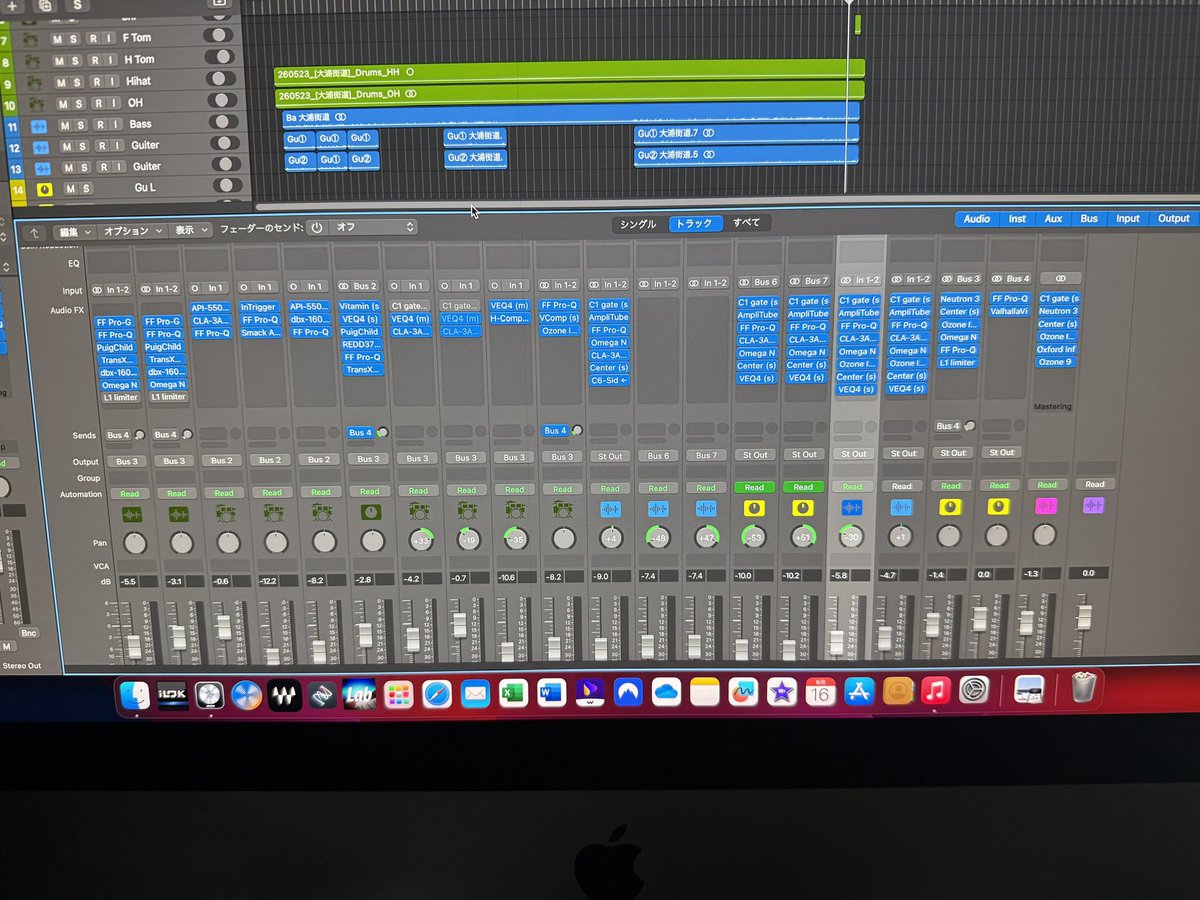The width and height of the screenshot is (1200, 900).
Task: Select the 260523_[大浦街道]_Drums_HH region
Action: point(569,73)
